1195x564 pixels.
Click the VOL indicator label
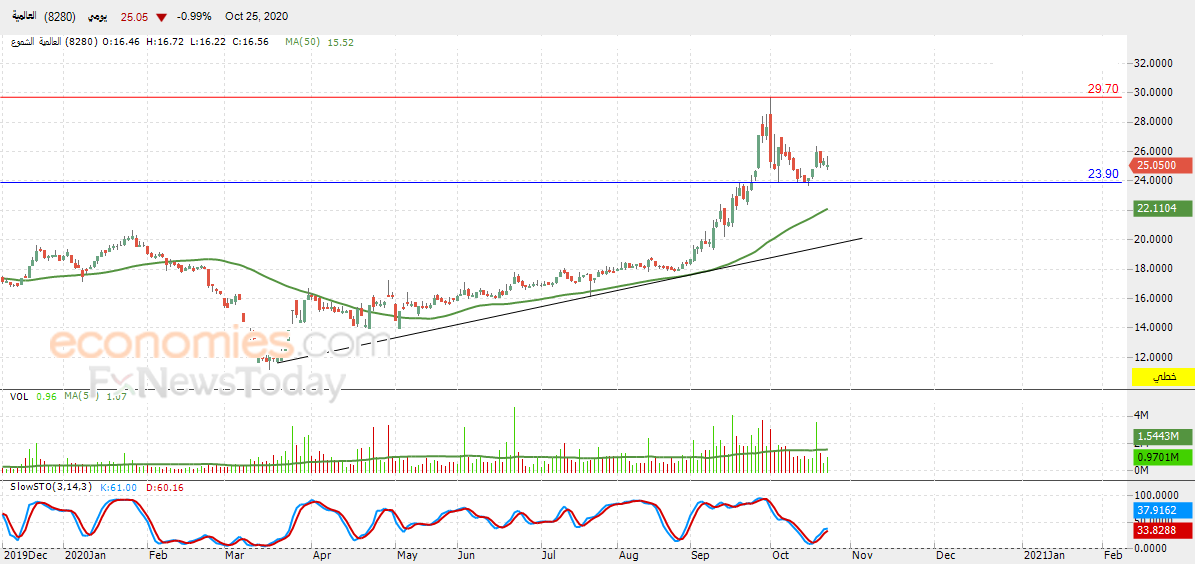(x=21, y=396)
